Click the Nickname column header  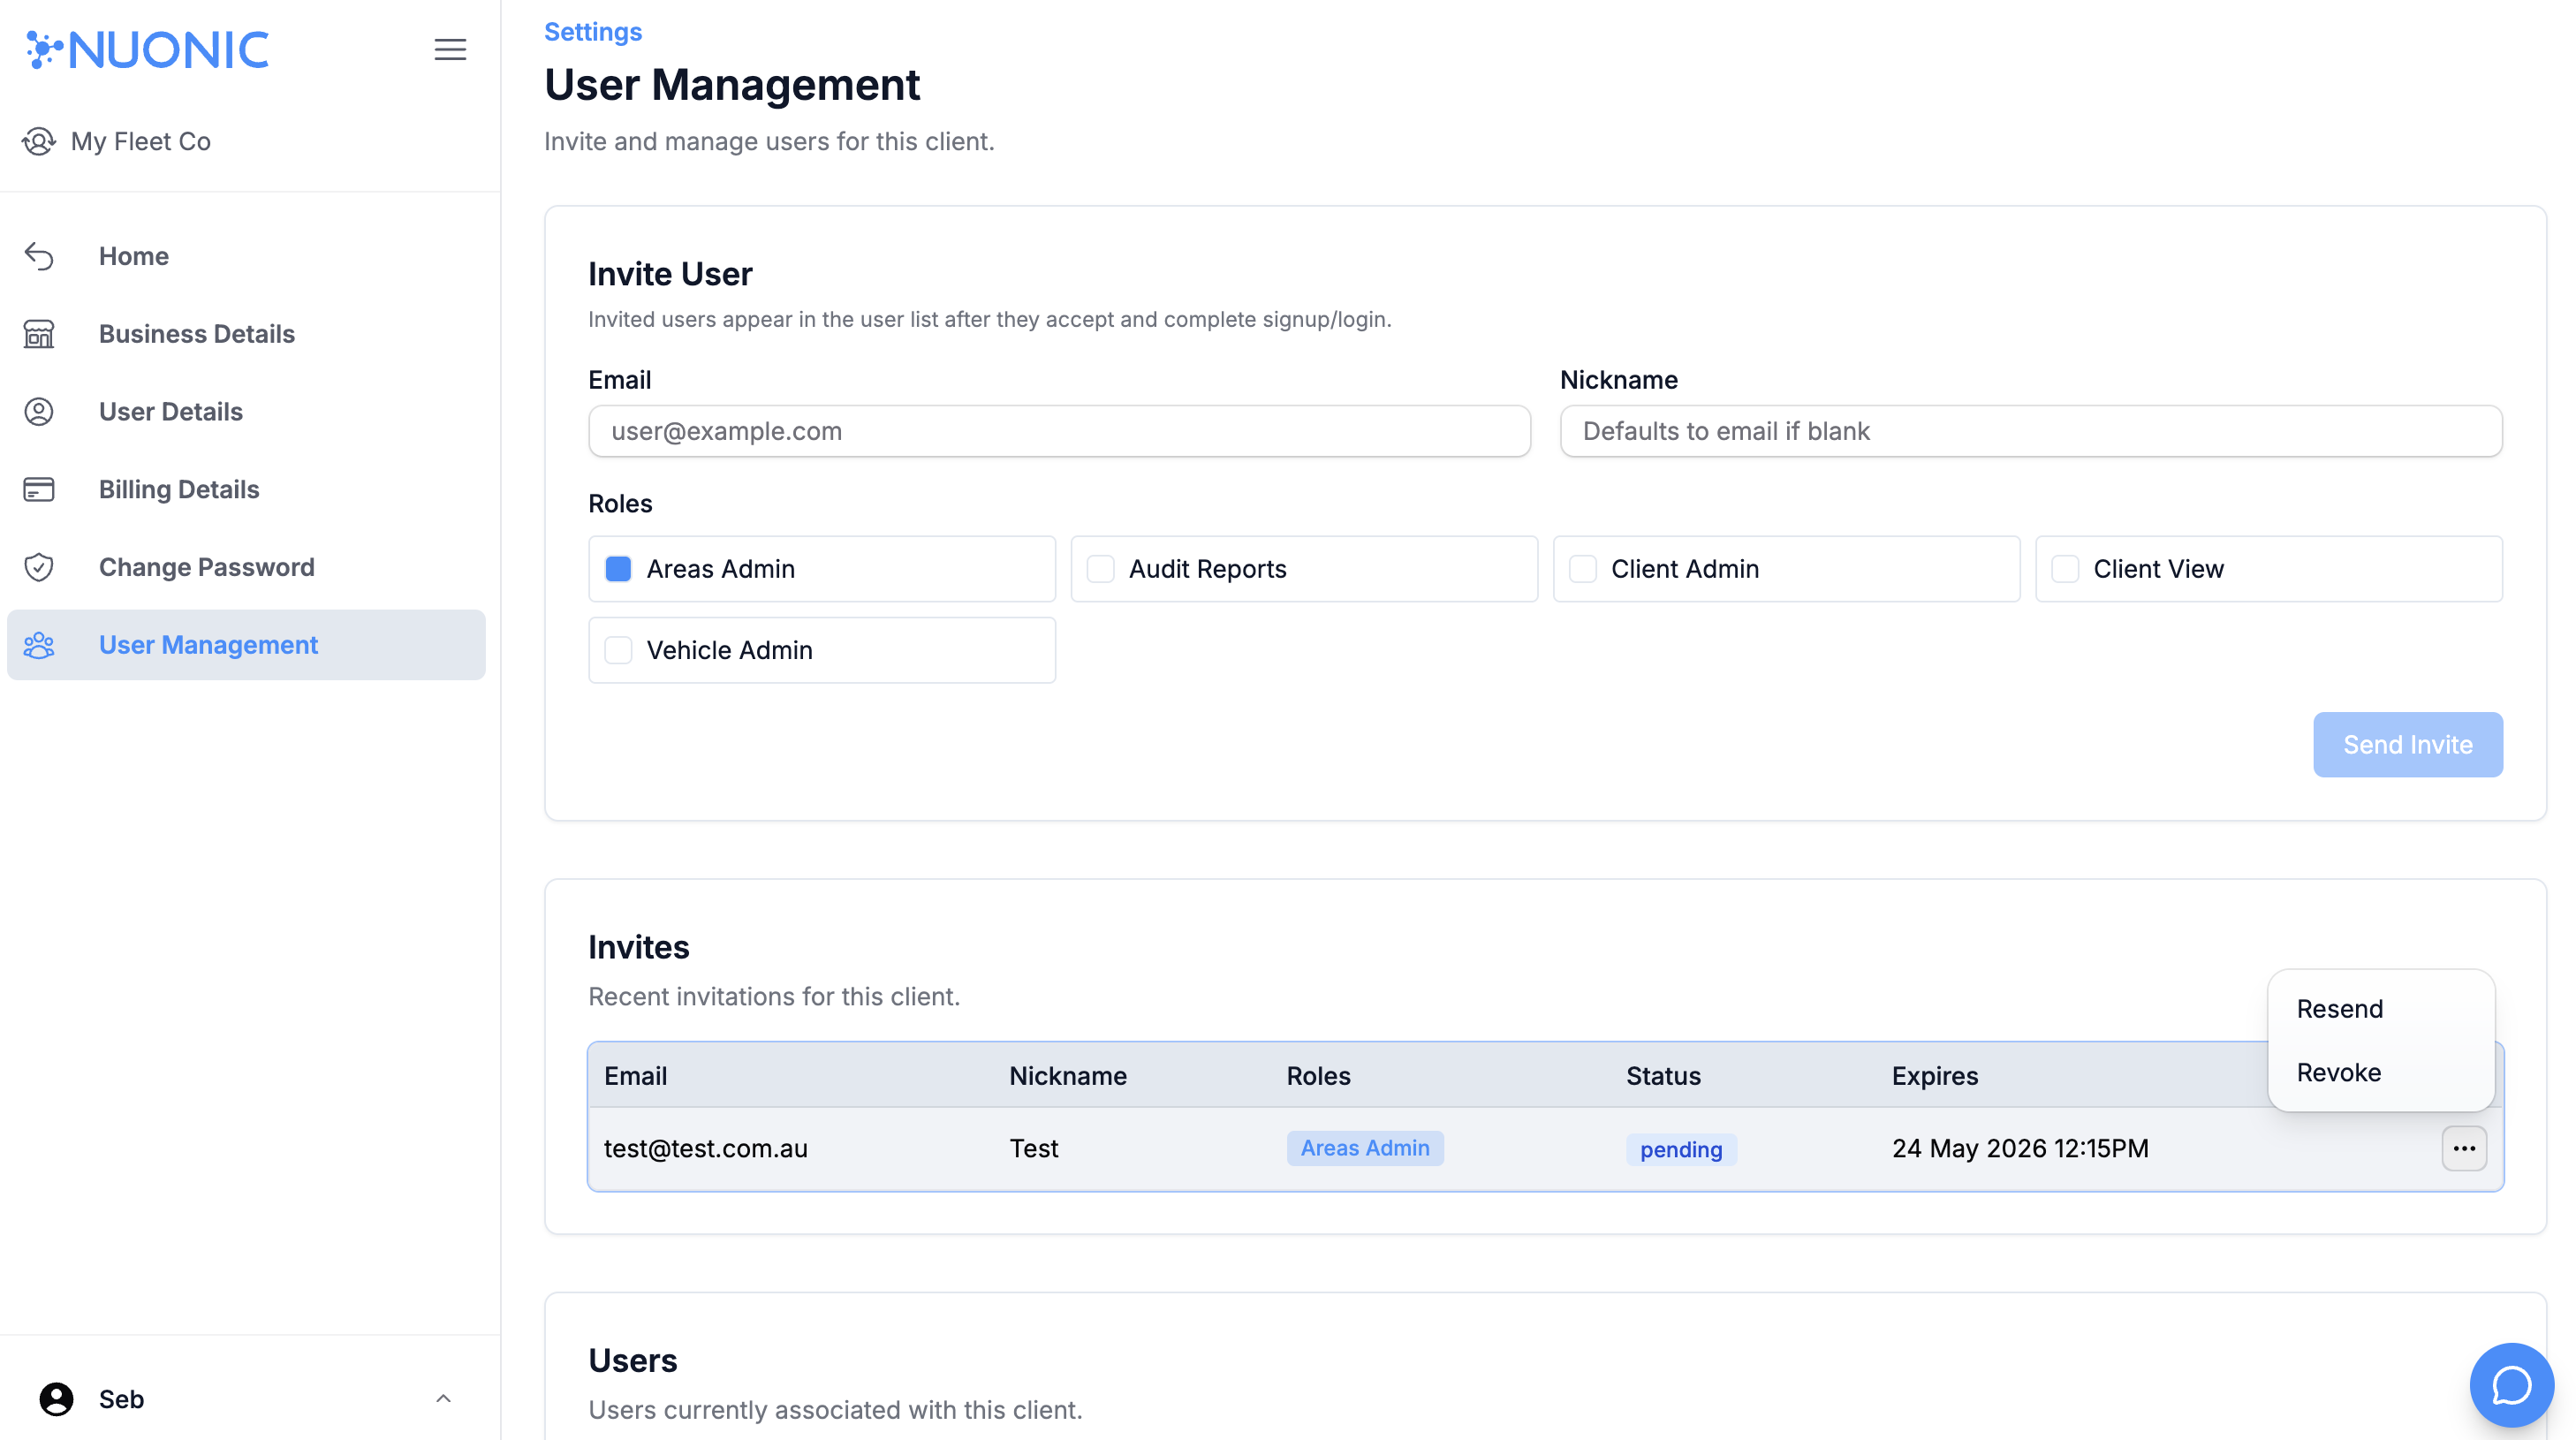pos(1068,1076)
